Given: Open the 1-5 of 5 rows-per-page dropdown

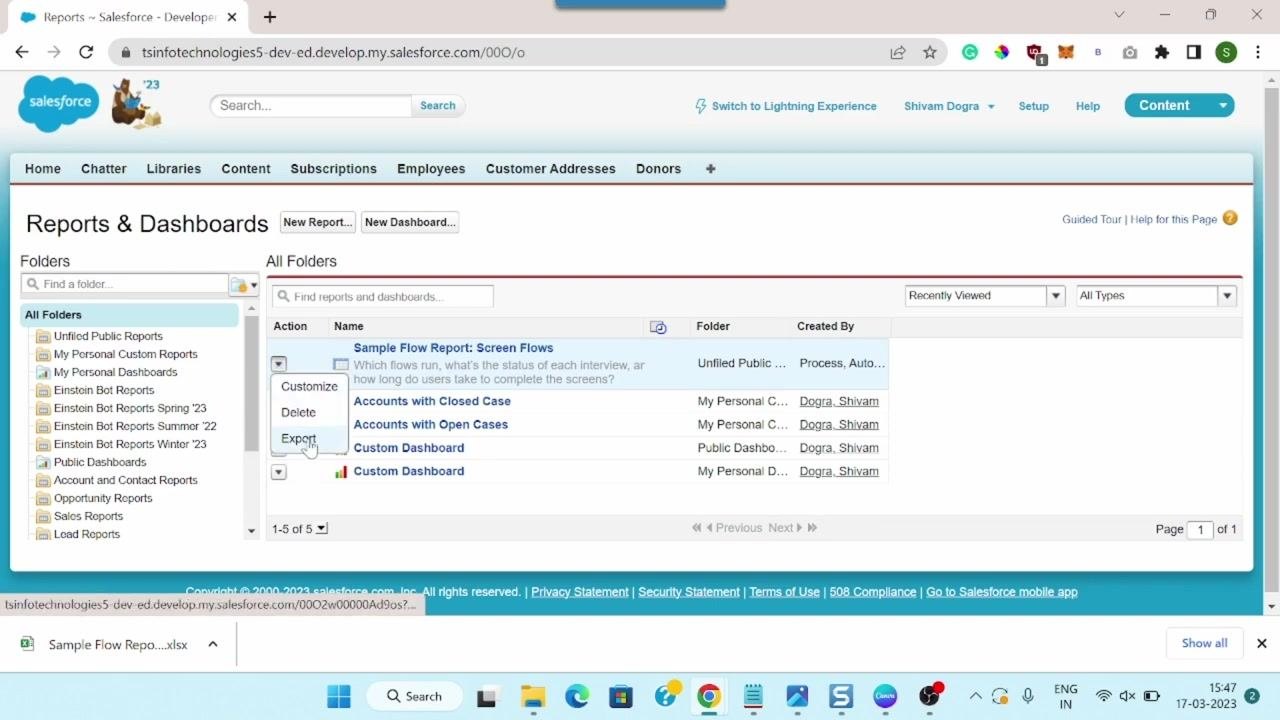Looking at the screenshot, I should click(321, 529).
